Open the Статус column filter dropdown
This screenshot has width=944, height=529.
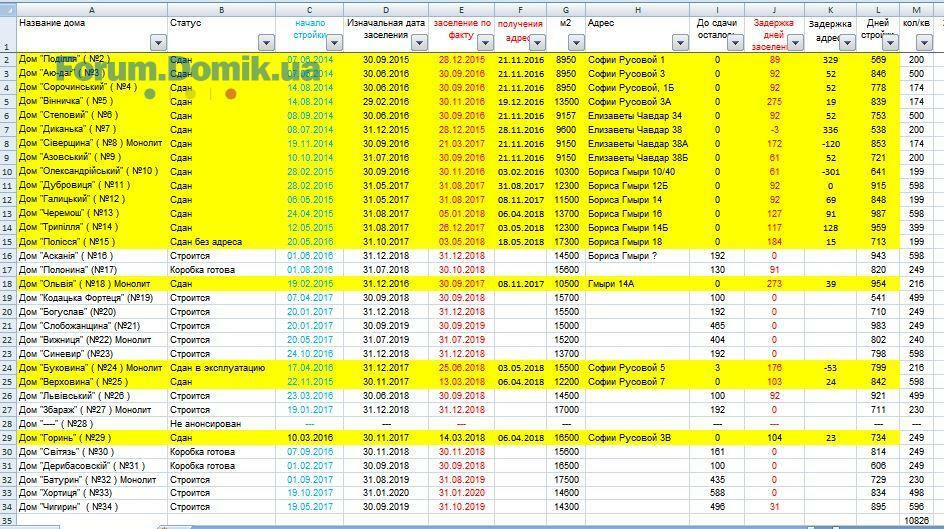[x=266, y=43]
